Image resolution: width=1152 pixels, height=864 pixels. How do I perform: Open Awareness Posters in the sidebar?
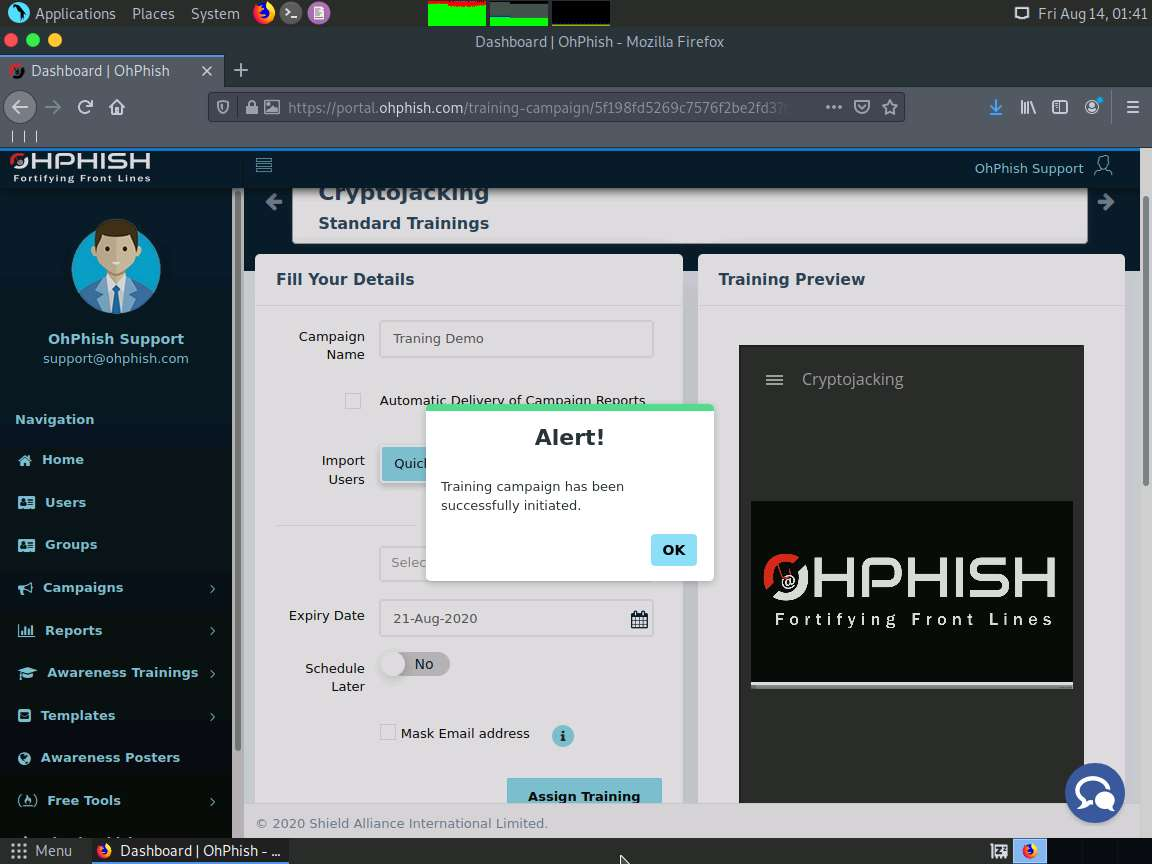[109, 757]
